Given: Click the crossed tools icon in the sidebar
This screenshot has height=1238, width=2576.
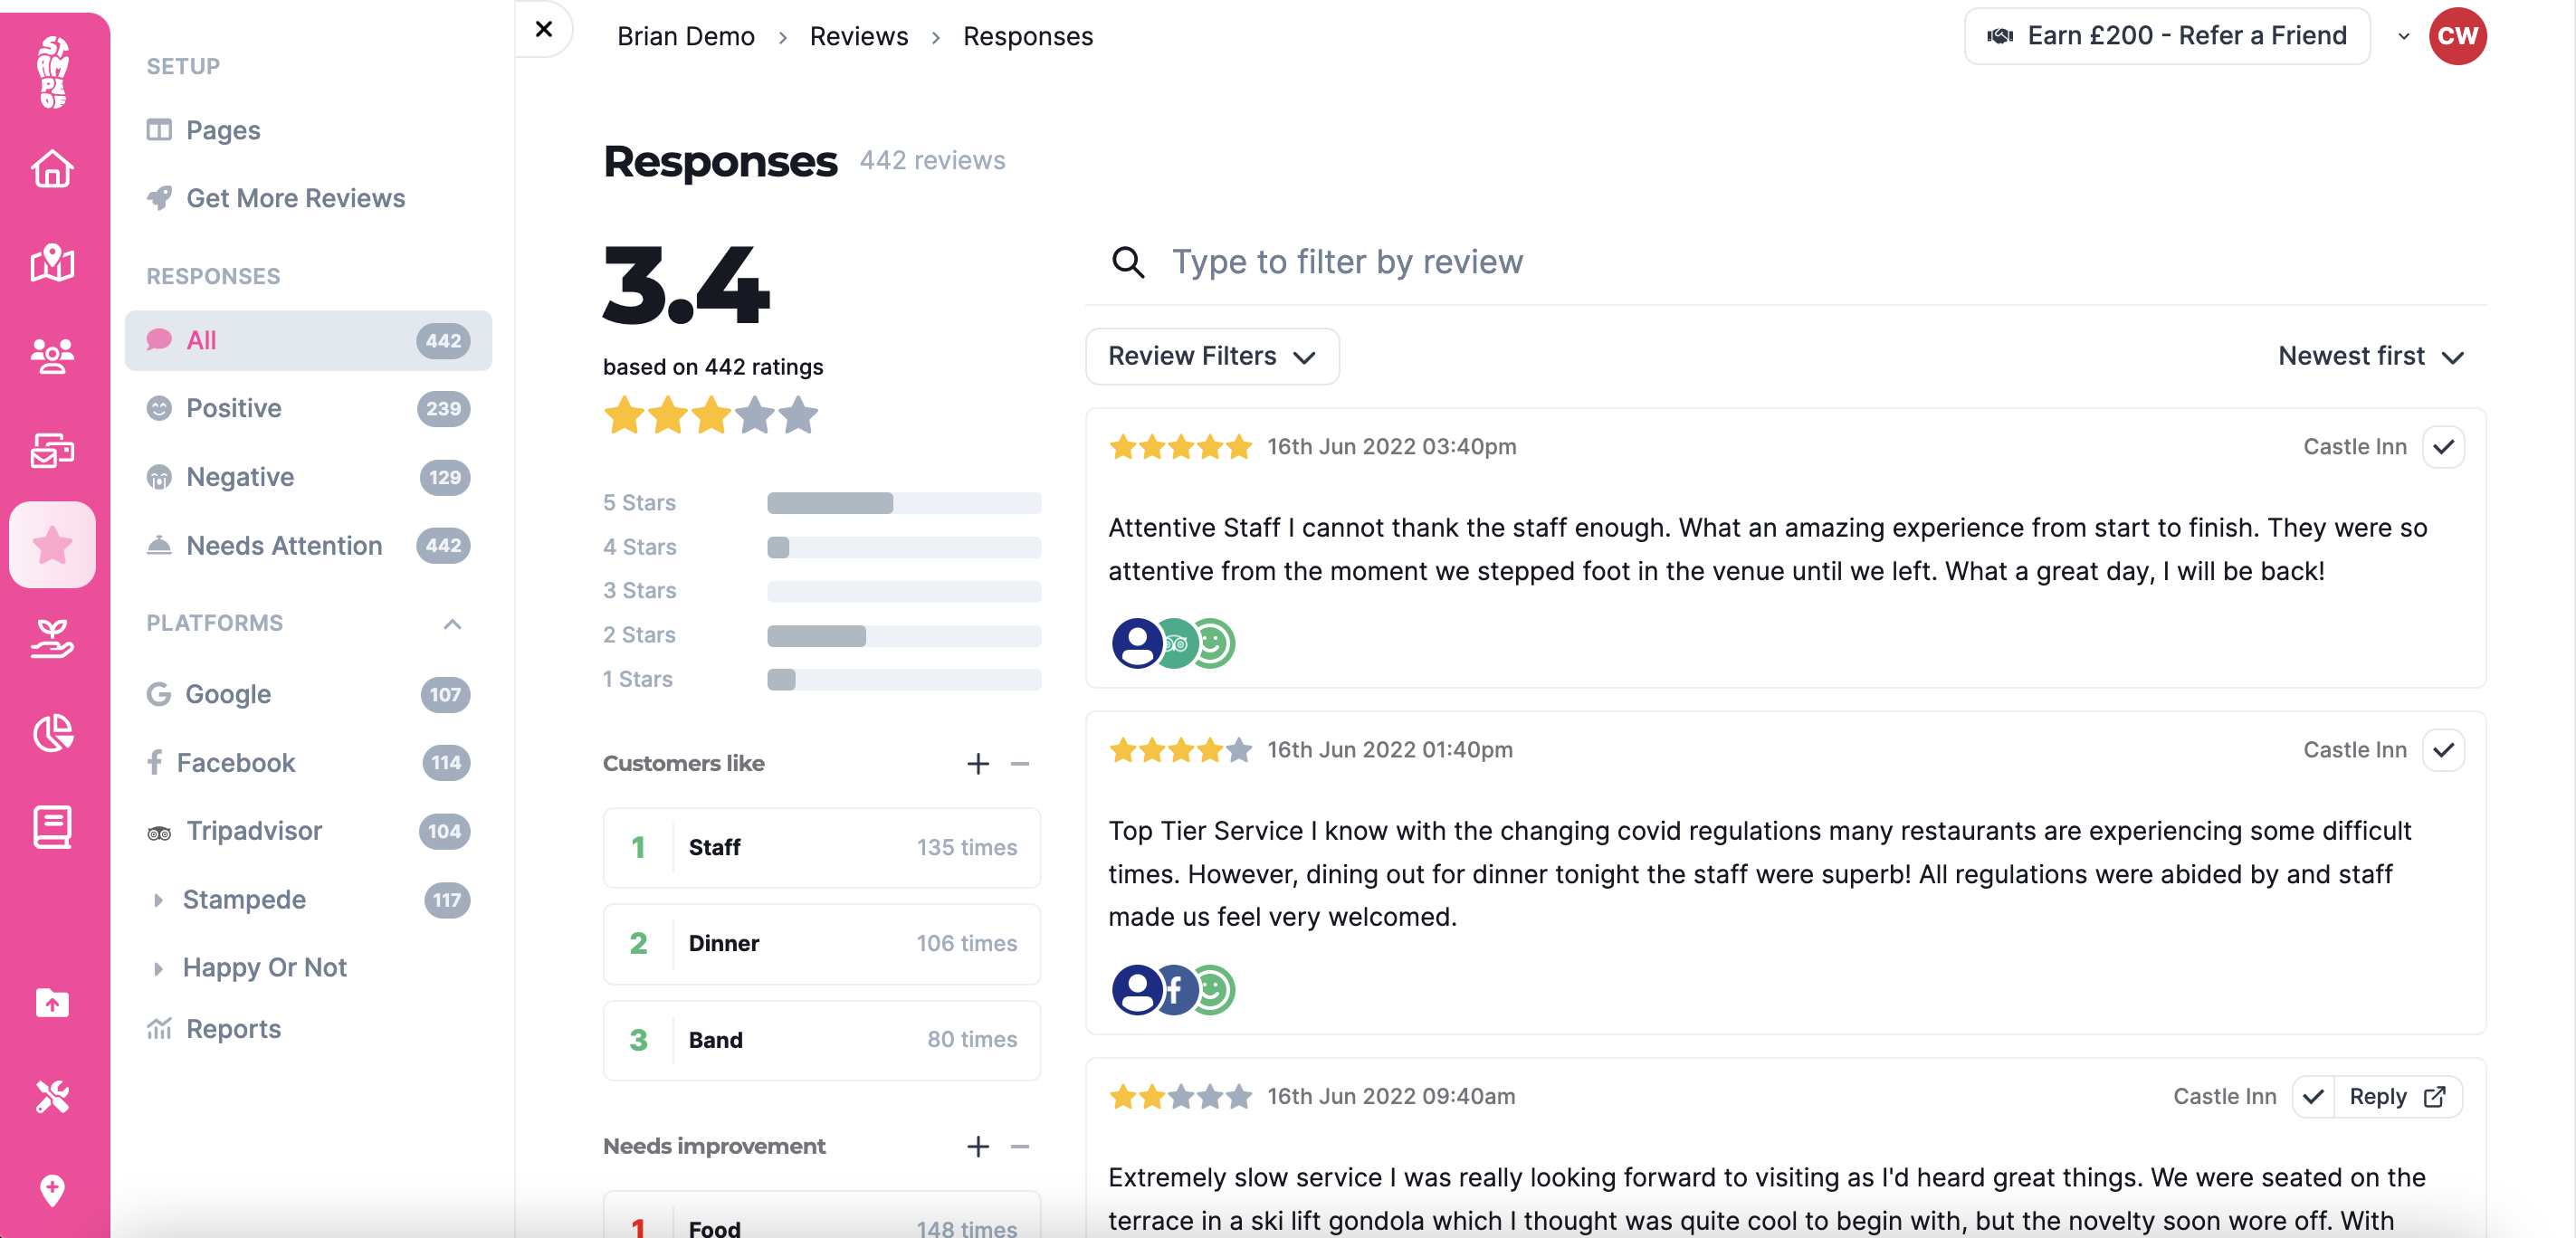Looking at the screenshot, I should [52, 1096].
